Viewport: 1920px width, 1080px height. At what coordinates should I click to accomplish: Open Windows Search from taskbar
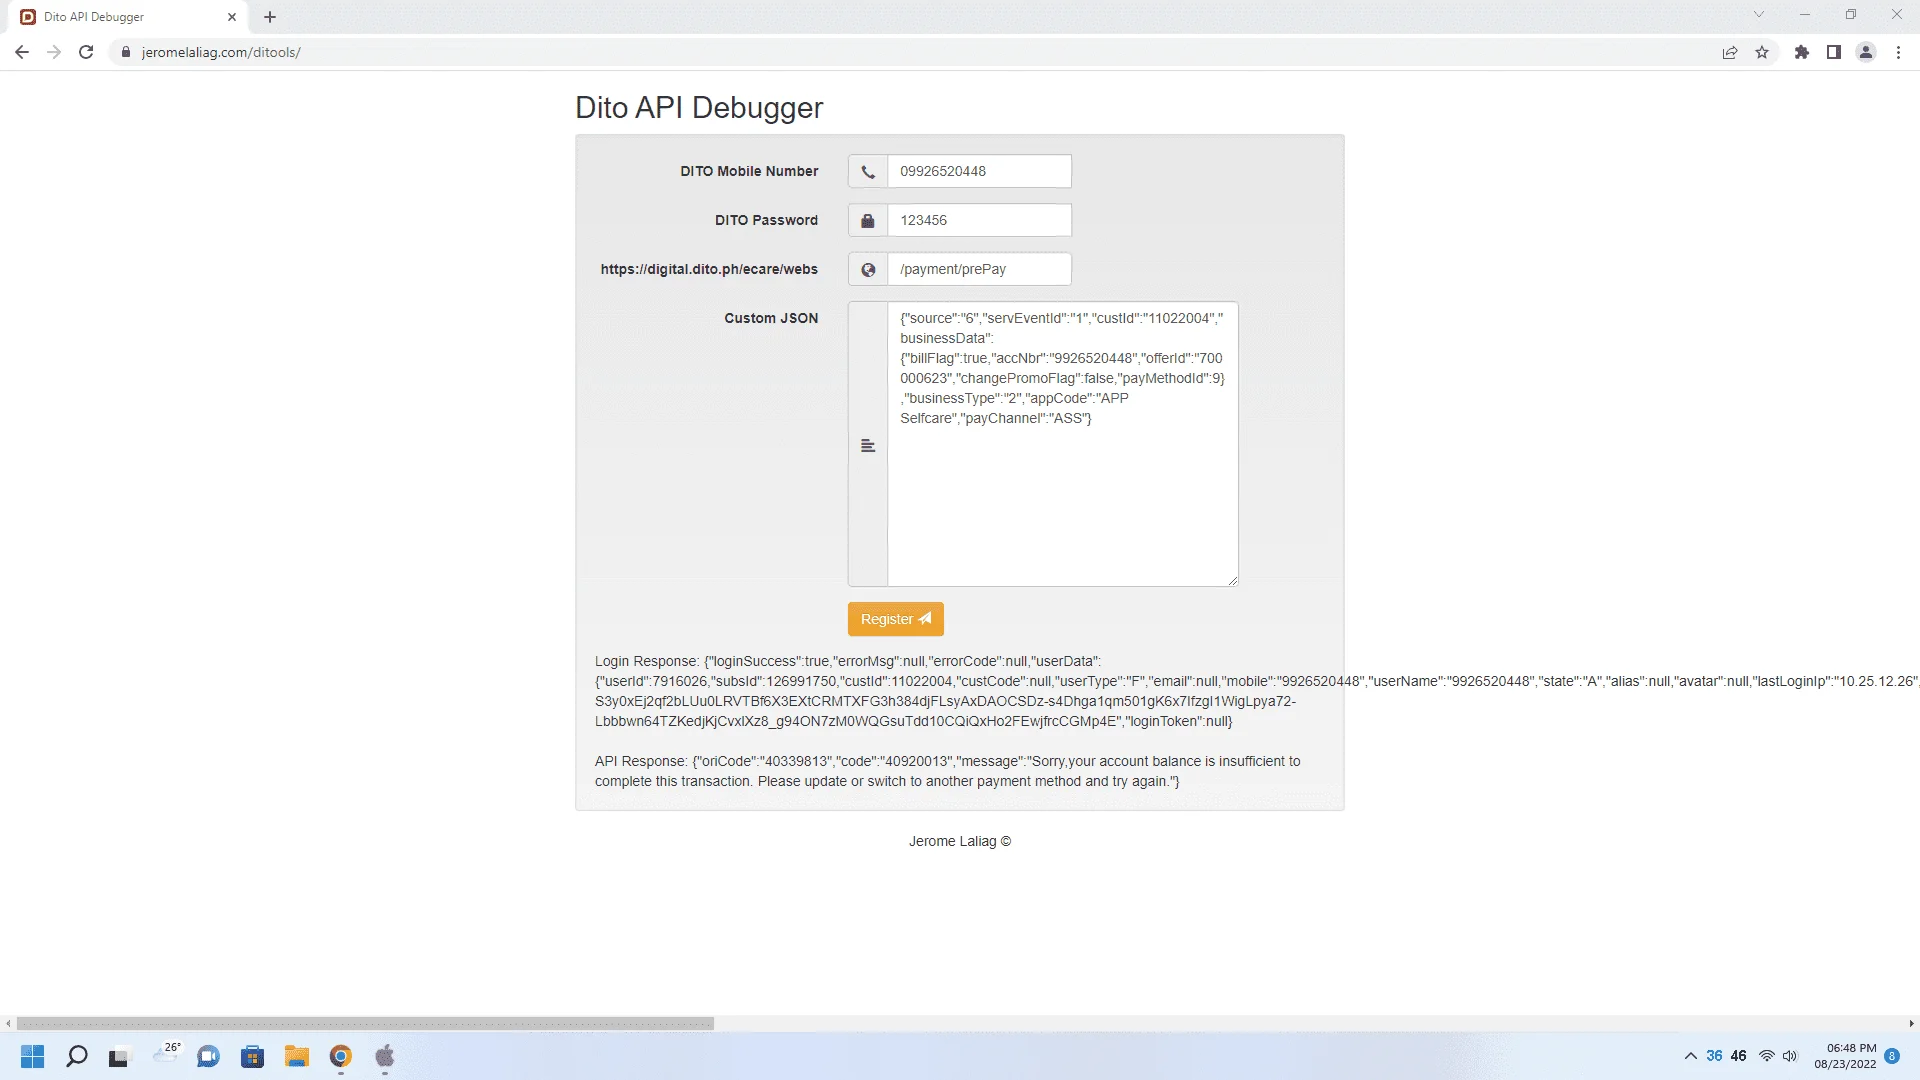click(77, 1056)
